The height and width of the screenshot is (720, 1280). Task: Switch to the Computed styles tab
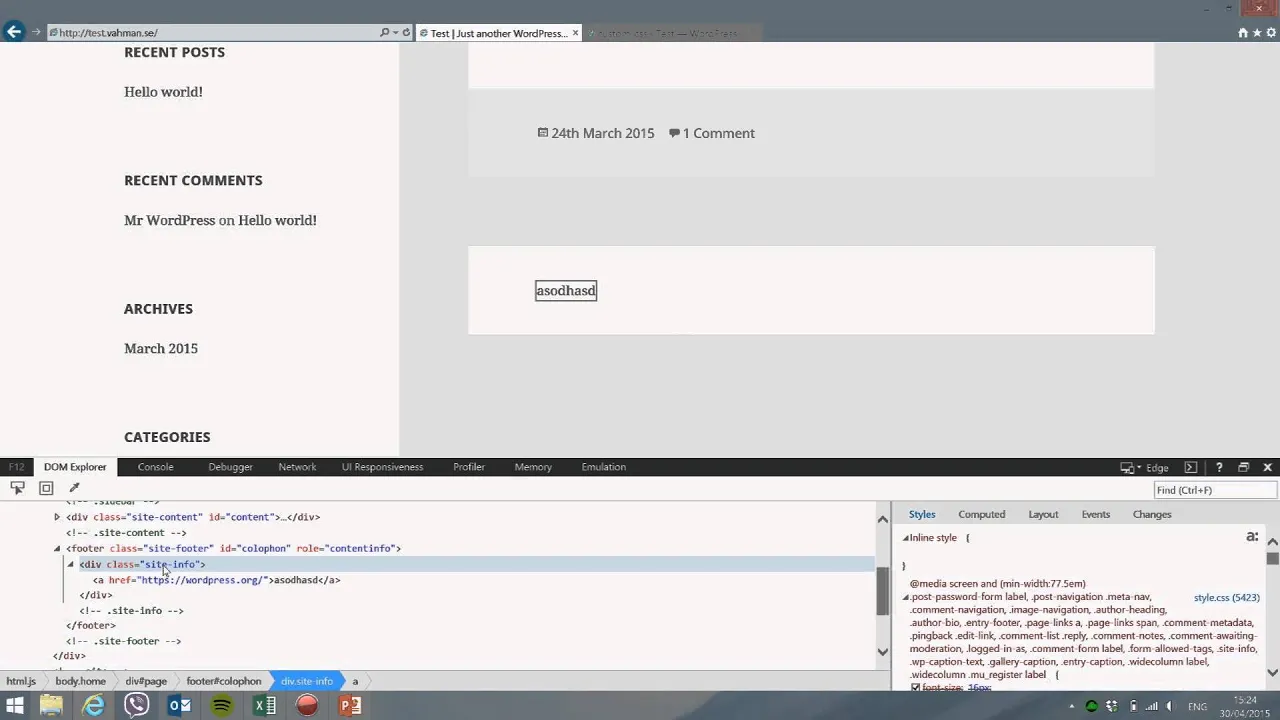tap(981, 514)
